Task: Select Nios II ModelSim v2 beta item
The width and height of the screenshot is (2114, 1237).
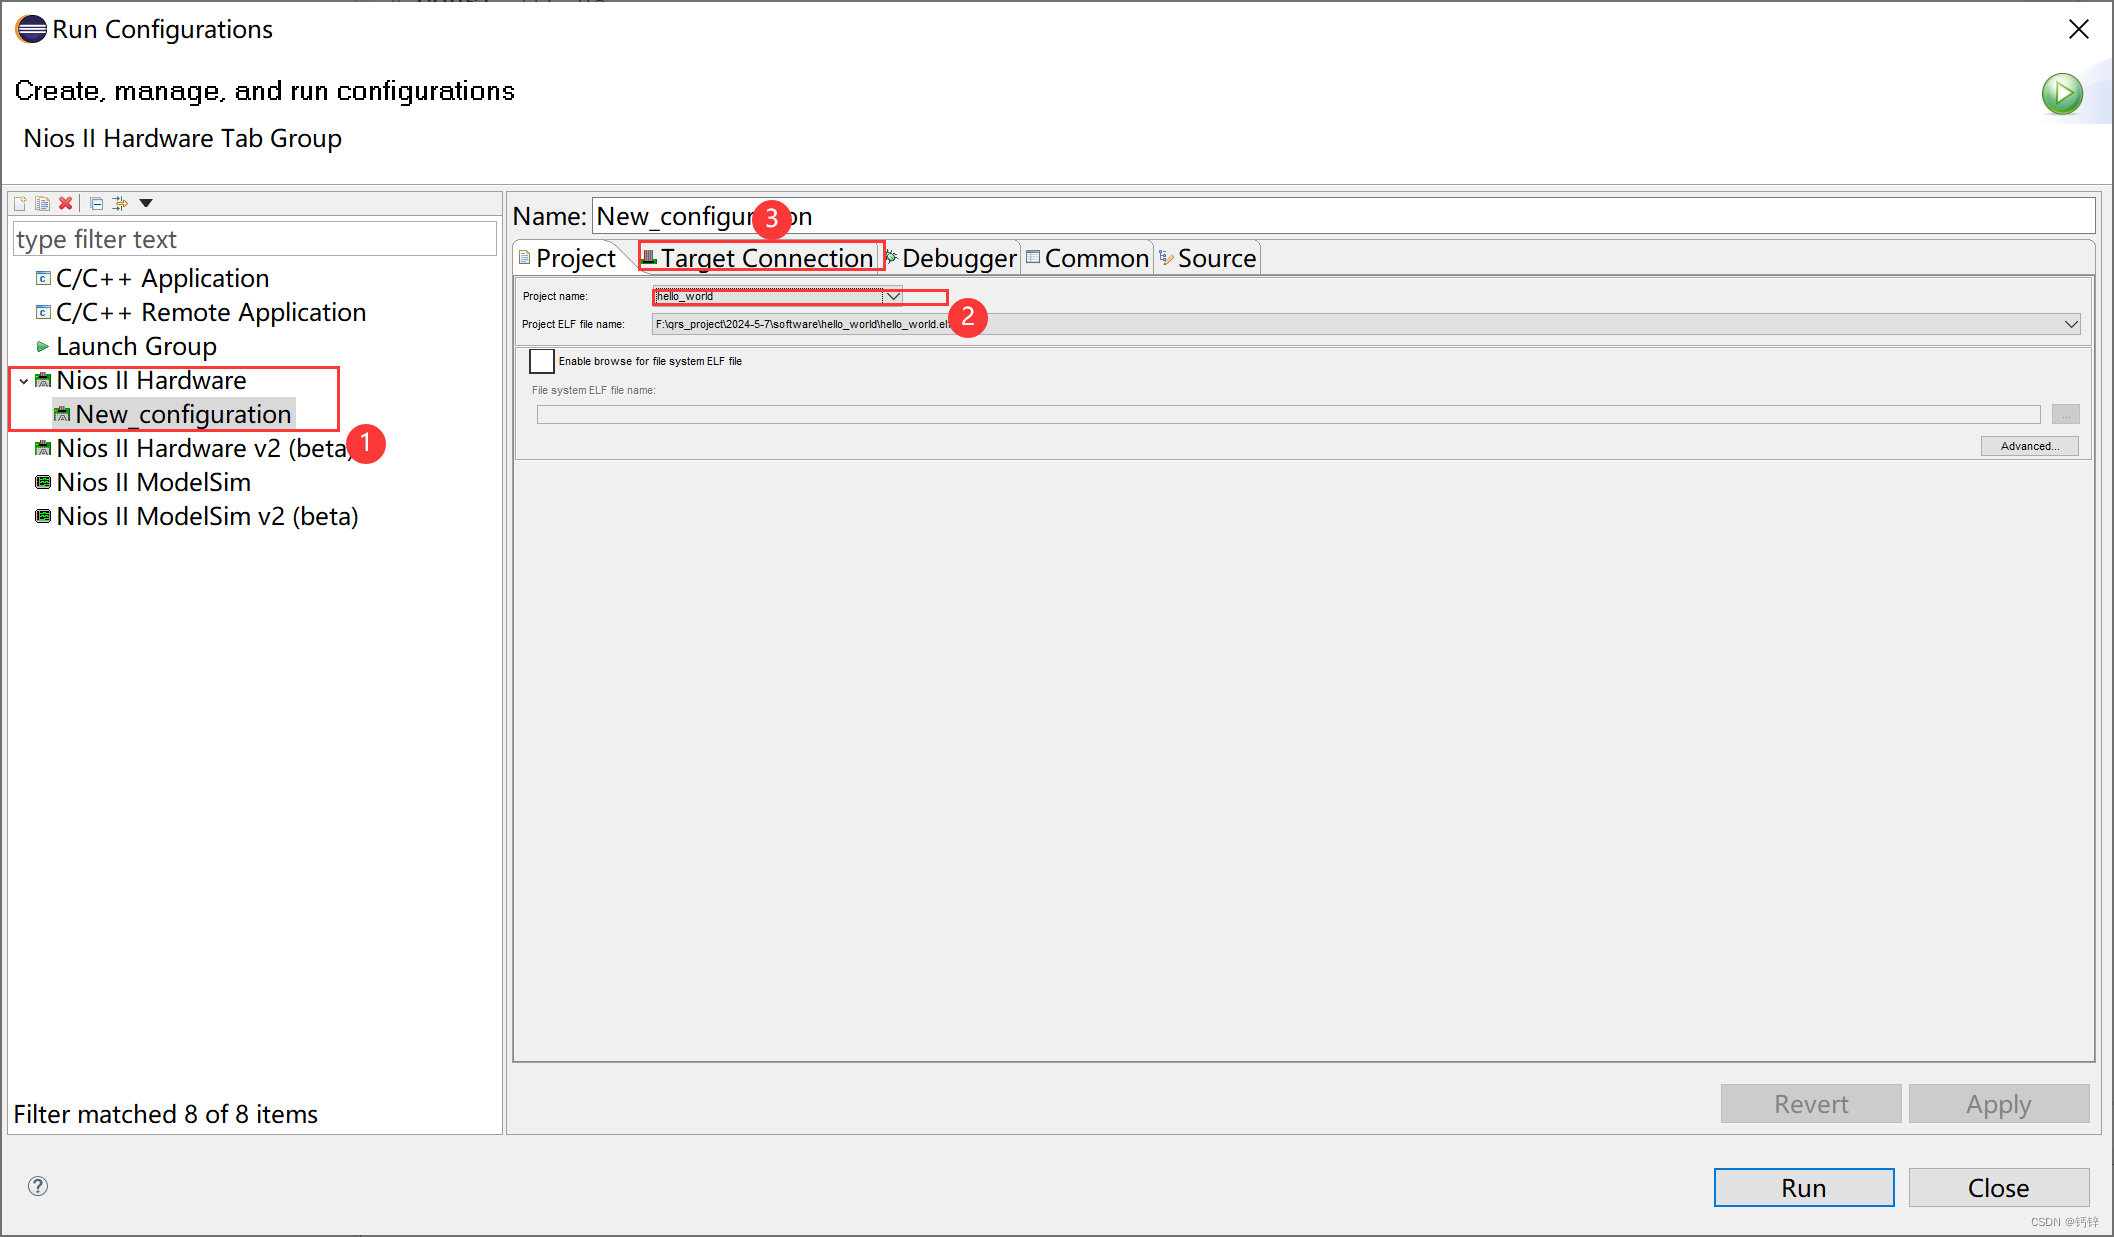Action: (x=206, y=515)
